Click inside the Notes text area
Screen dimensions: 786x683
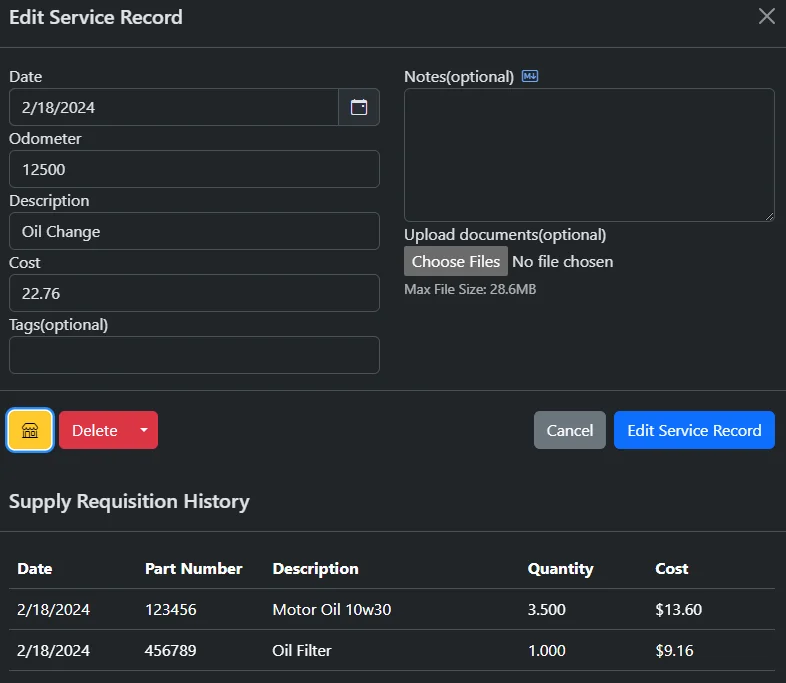589,155
